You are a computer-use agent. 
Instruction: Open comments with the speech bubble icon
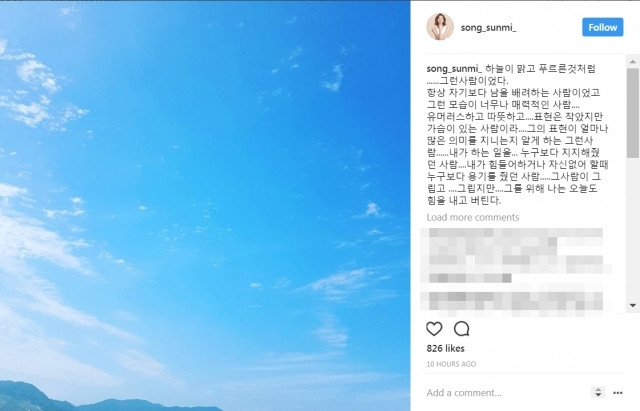[462, 329]
